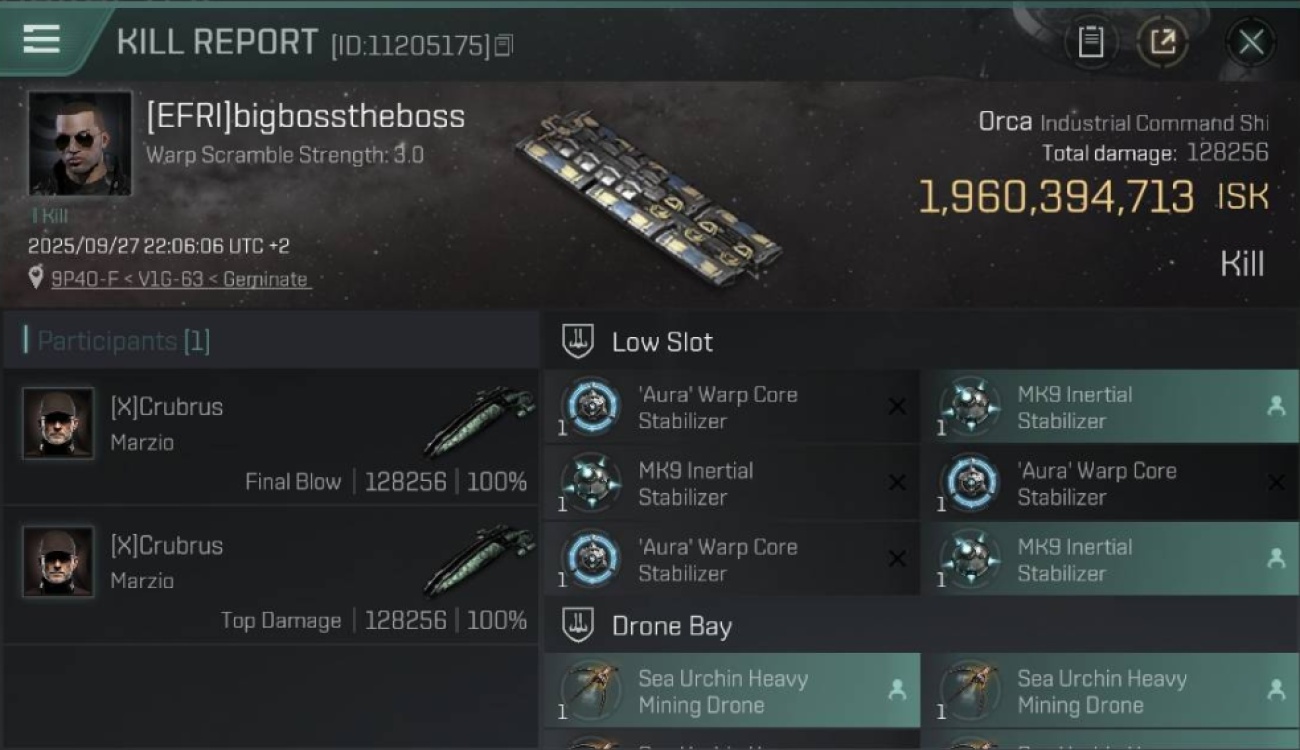Image resolution: width=1300 pixels, height=750 pixels.
Task: Open the hamburger menu
Action: (41, 40)
